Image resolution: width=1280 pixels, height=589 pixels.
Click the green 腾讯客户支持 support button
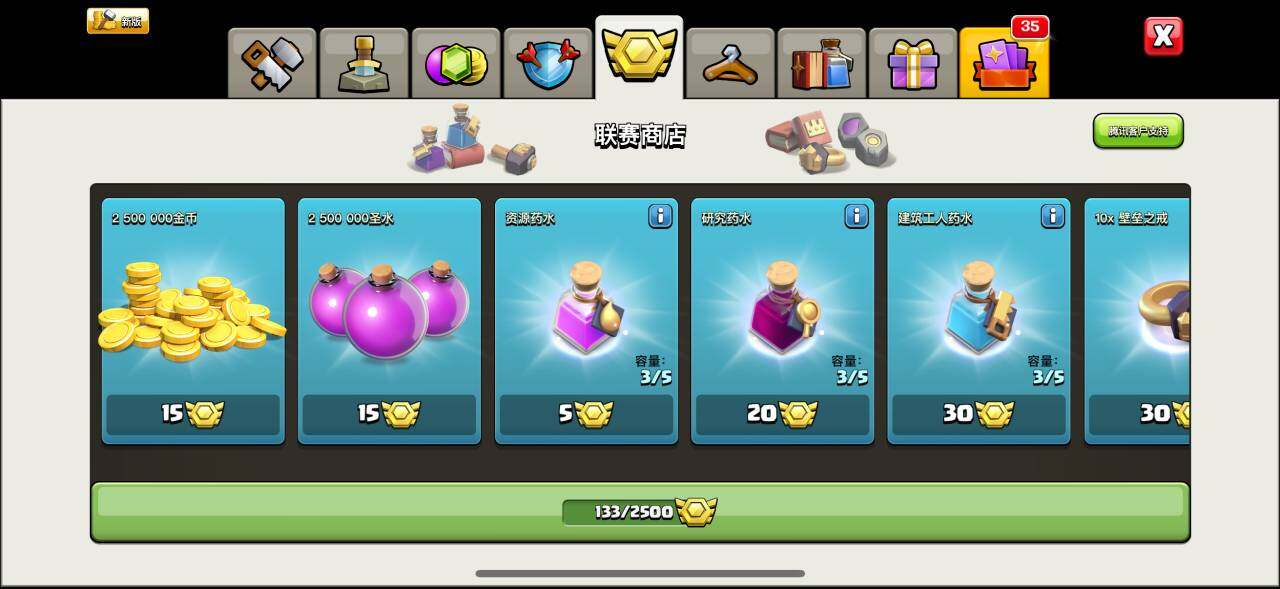click(1138, 131)
